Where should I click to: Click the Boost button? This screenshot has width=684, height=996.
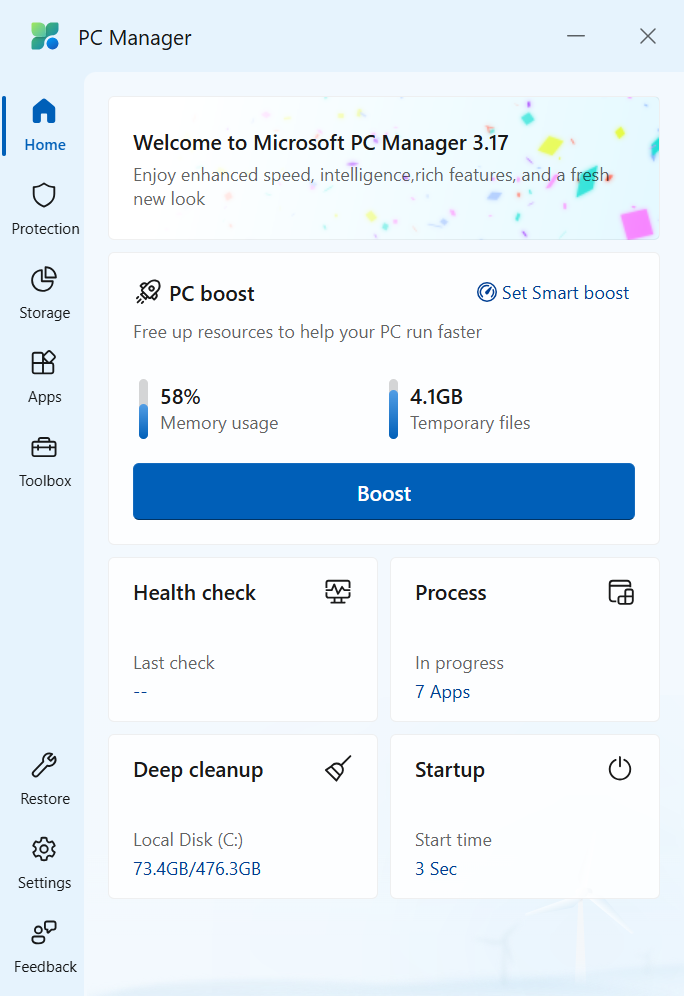[383, 491]
